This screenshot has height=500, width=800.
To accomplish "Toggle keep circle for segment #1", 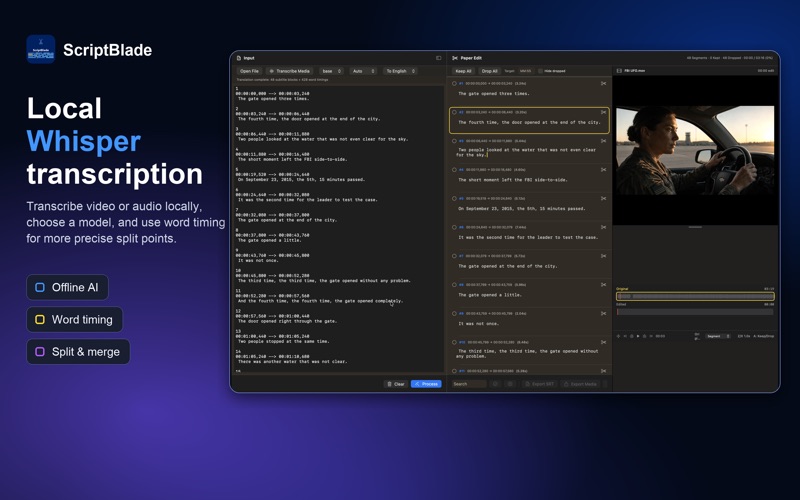I will click(x=454, y=83).
